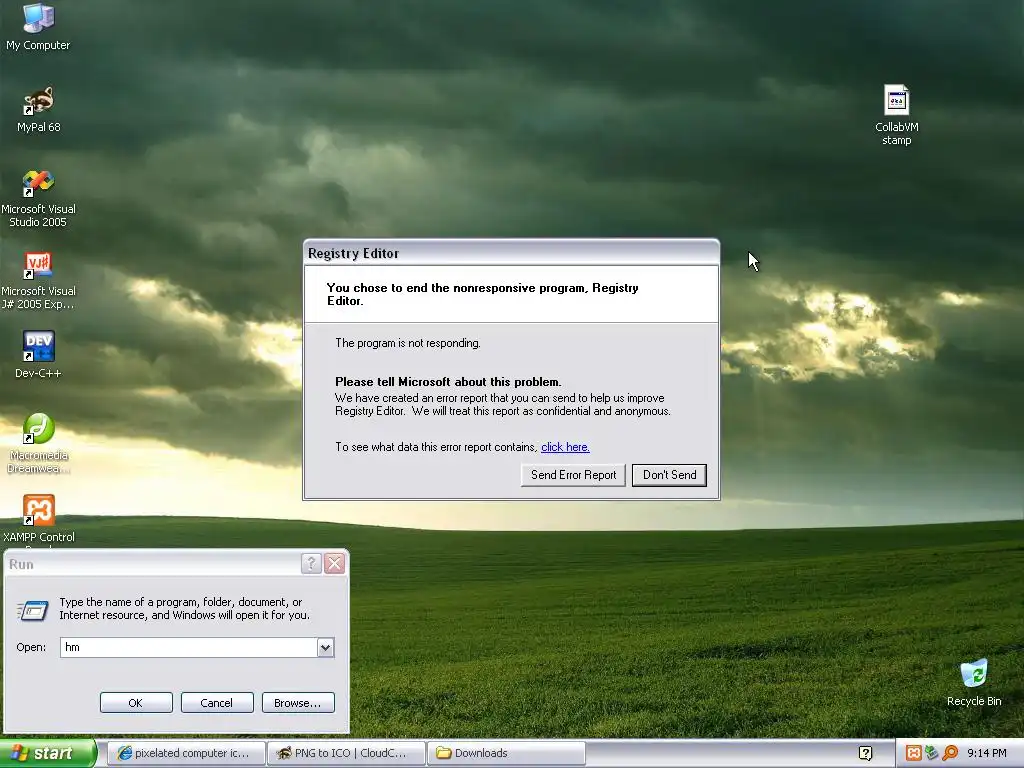1024x768 pixels.
Task: Select the MyPal 68 browser shortcut
Action: 38,109
